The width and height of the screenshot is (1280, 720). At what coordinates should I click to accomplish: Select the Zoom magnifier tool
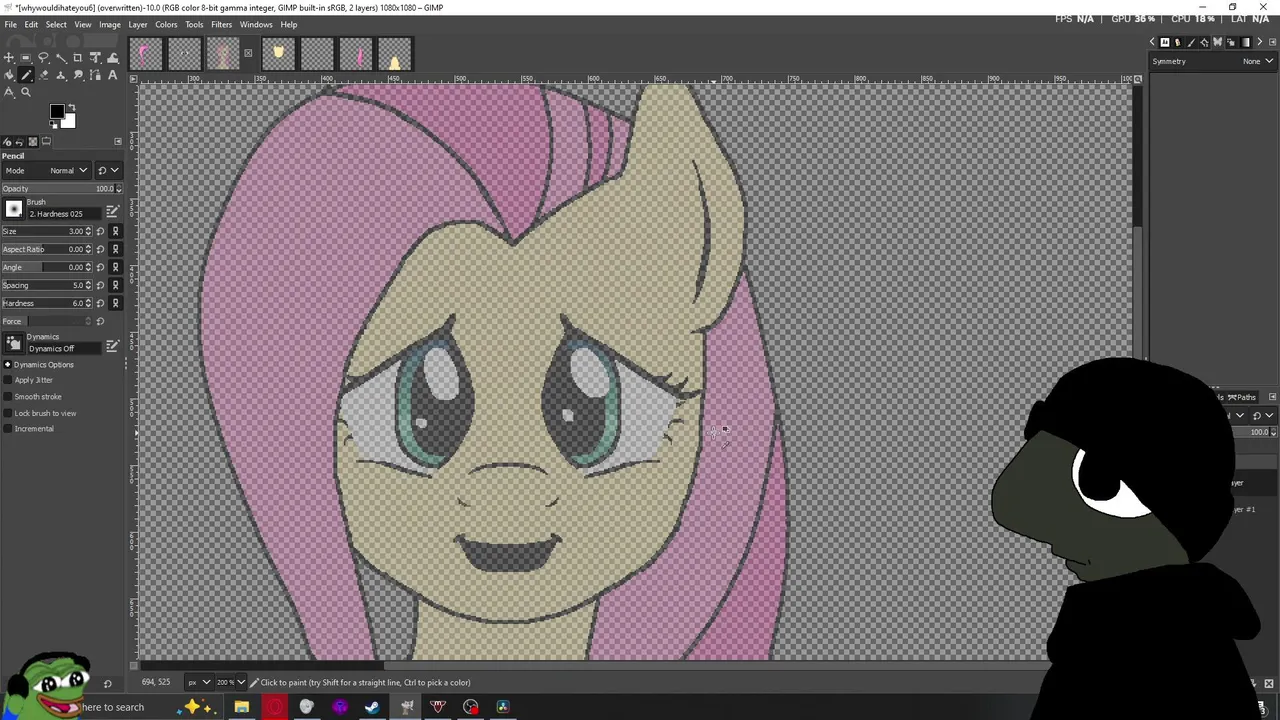26,92
